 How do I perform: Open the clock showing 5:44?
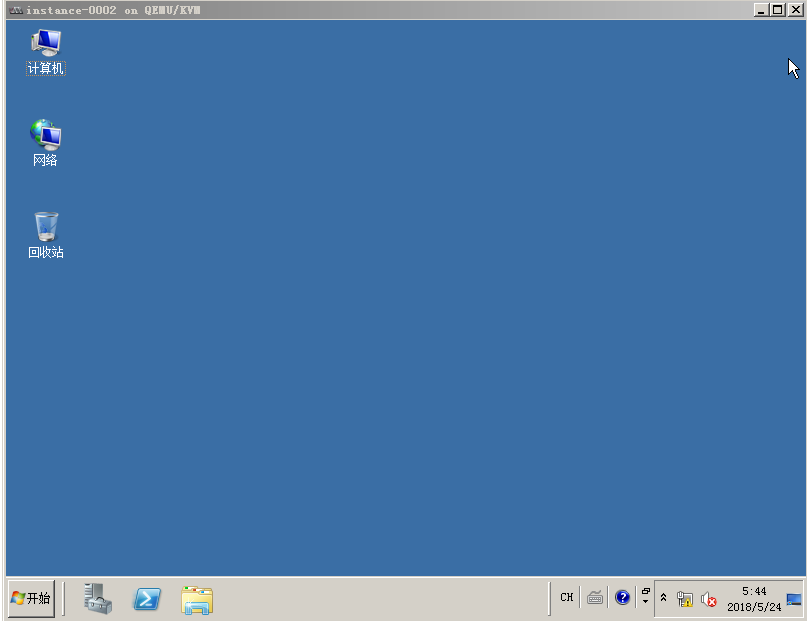754,599
